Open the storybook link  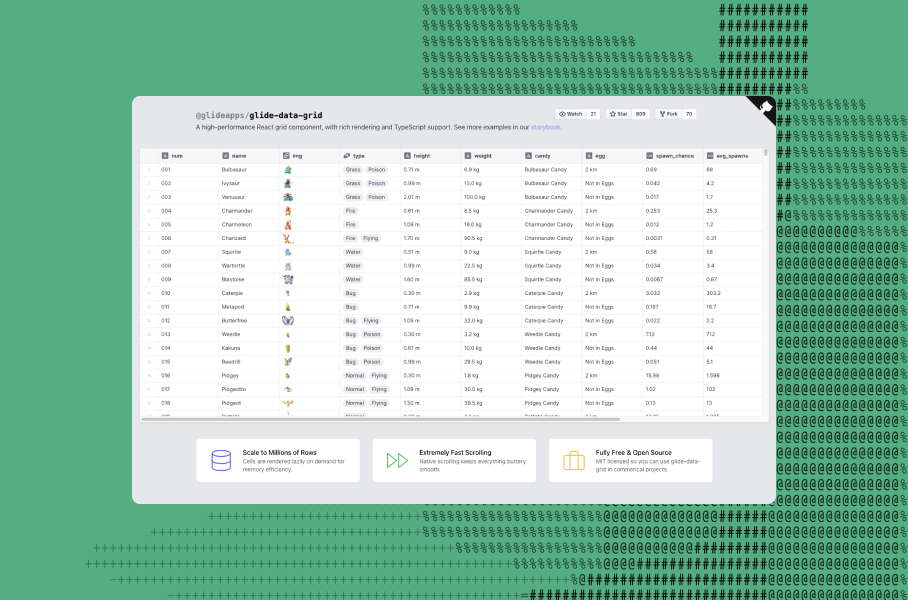click(x=542, y=127)
